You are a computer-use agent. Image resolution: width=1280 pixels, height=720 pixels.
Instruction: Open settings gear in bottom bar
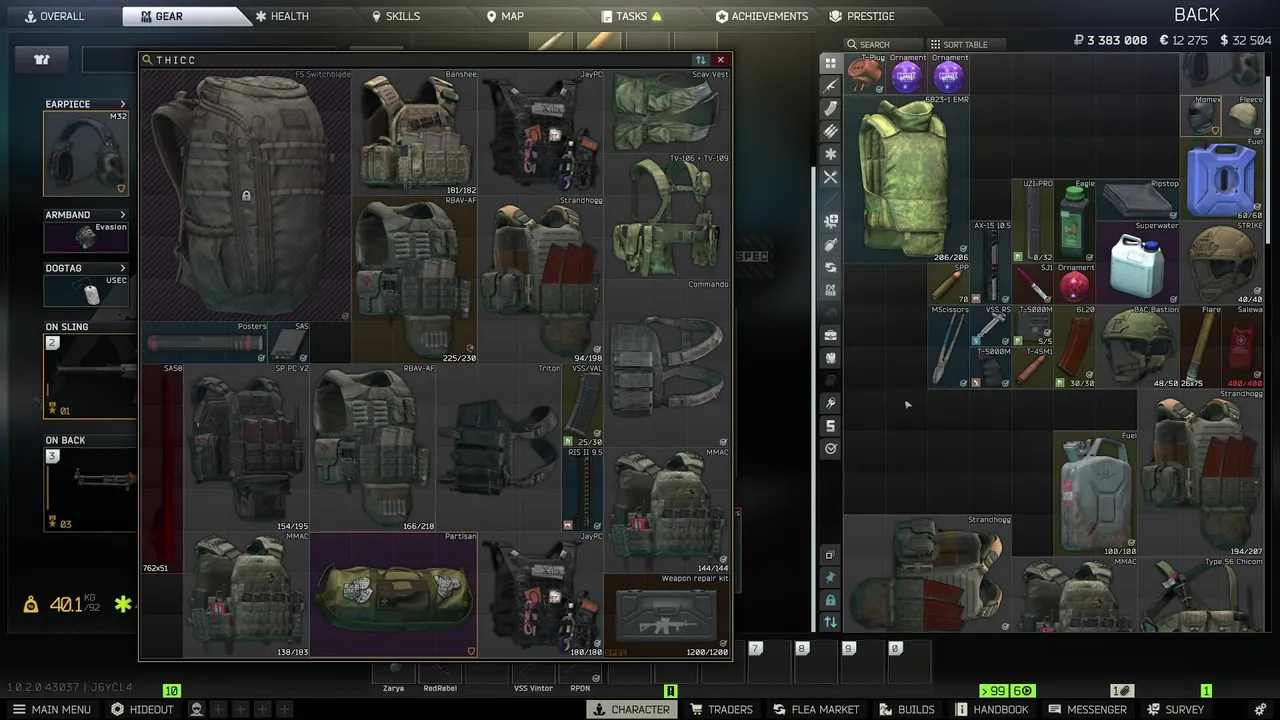point(1260,709)
